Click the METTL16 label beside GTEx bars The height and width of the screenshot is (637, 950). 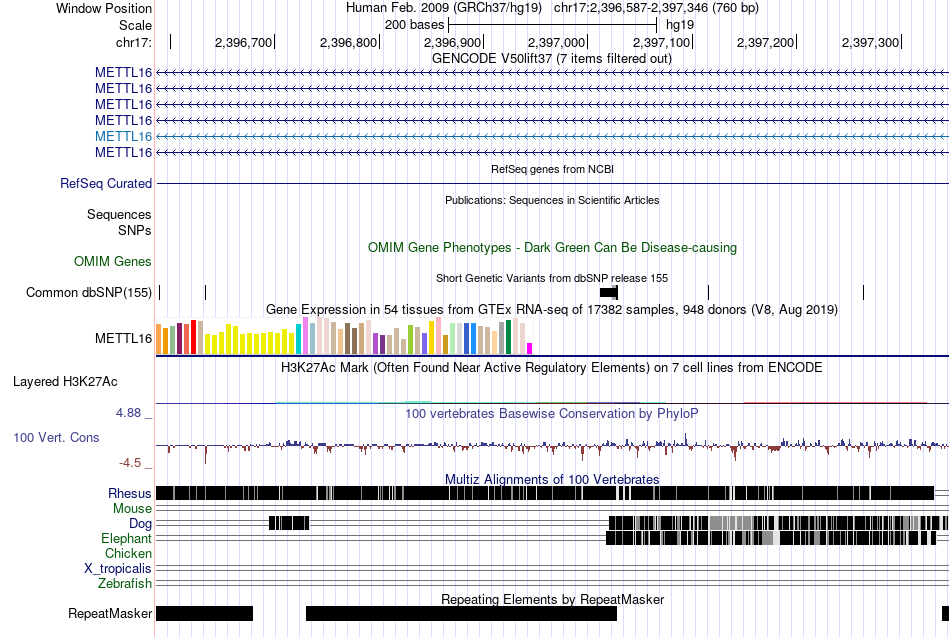pos(123,338)
